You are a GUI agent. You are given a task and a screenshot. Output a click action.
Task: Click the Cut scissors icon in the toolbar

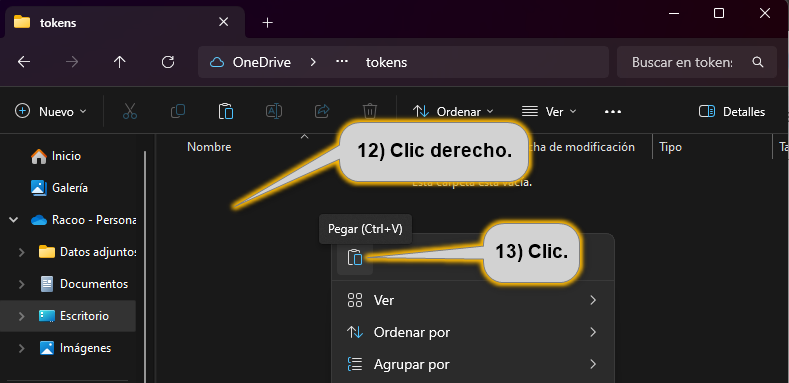click(130, 111)
